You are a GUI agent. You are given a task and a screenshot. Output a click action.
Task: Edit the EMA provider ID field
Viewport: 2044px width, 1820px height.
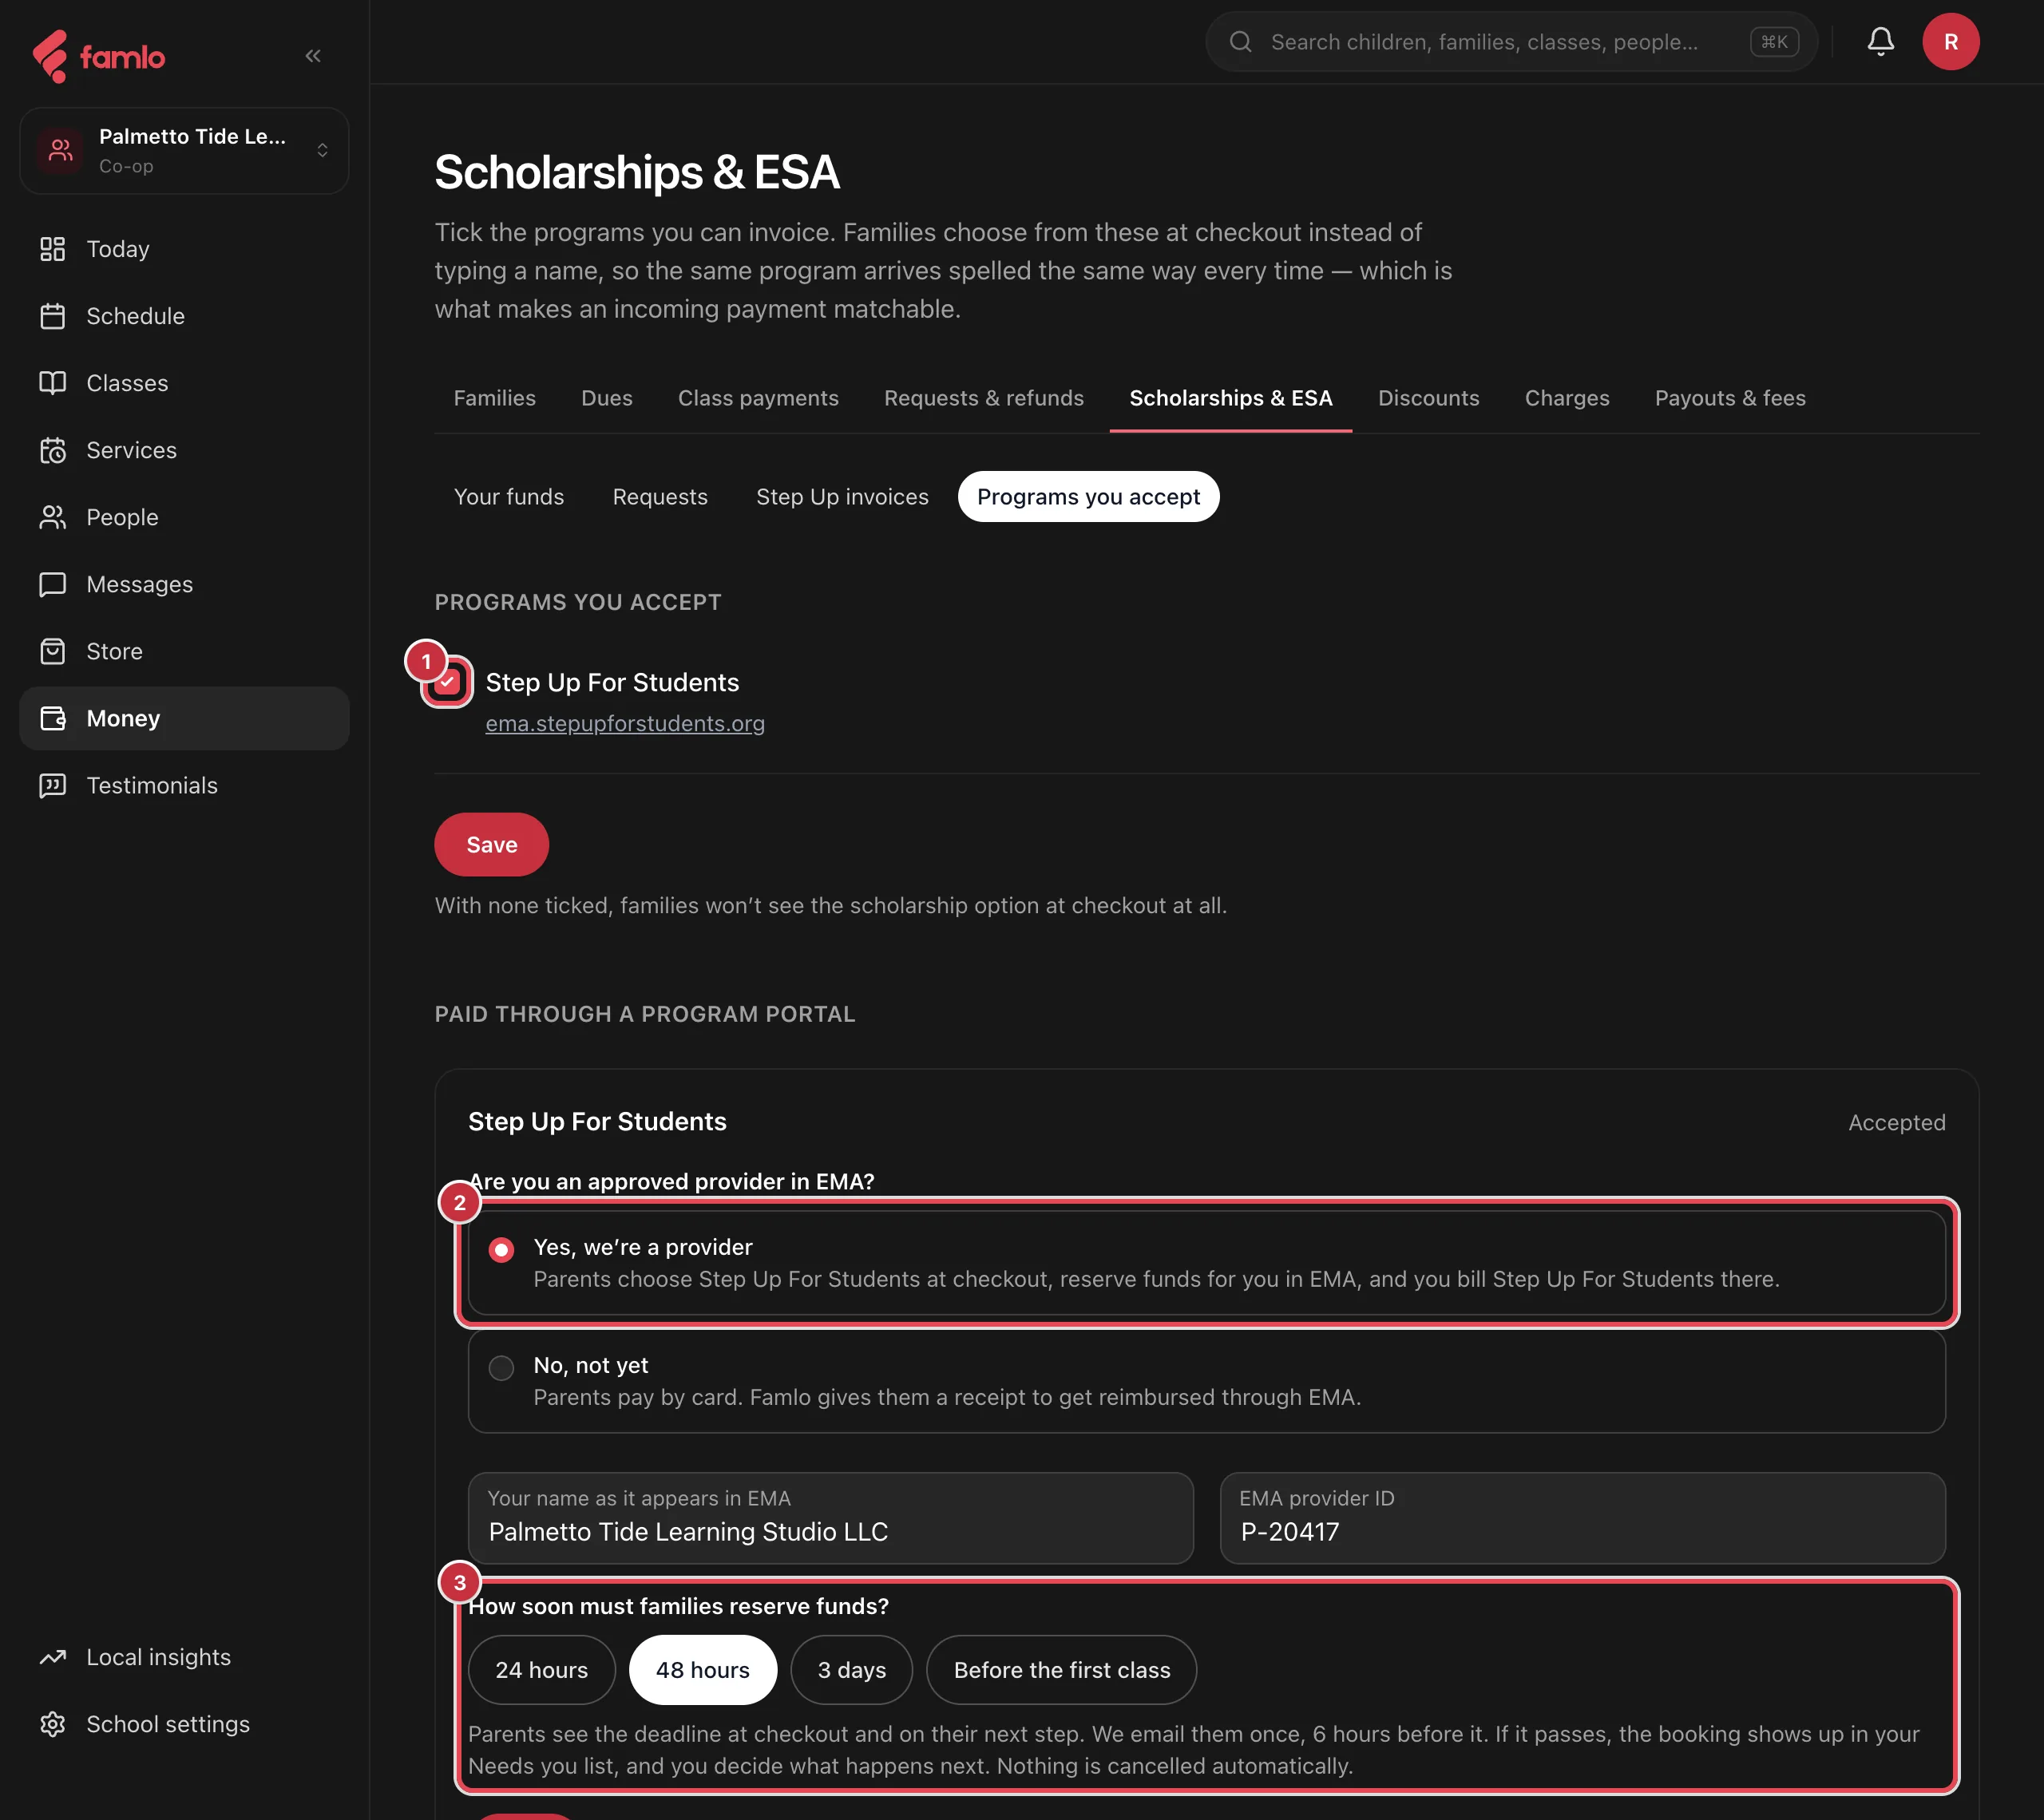click(x=1582, y=1517)
